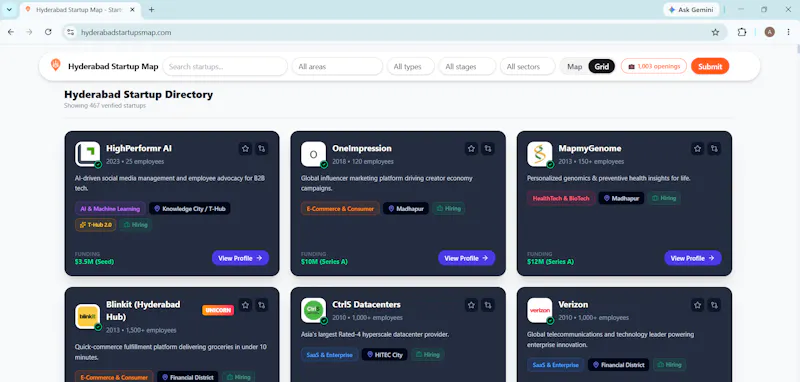Open the All stages dropdown
This screenshot has height=382, width=800.
click(467, 66)
